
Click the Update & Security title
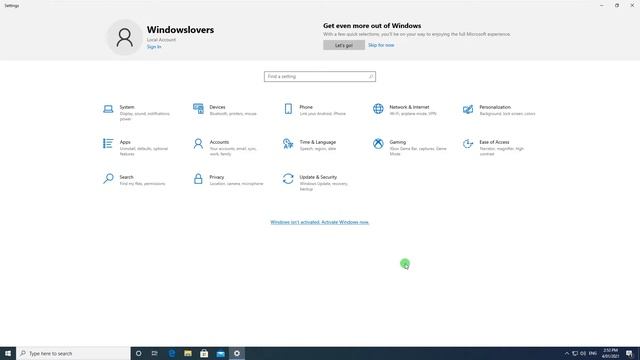[318, 177]
